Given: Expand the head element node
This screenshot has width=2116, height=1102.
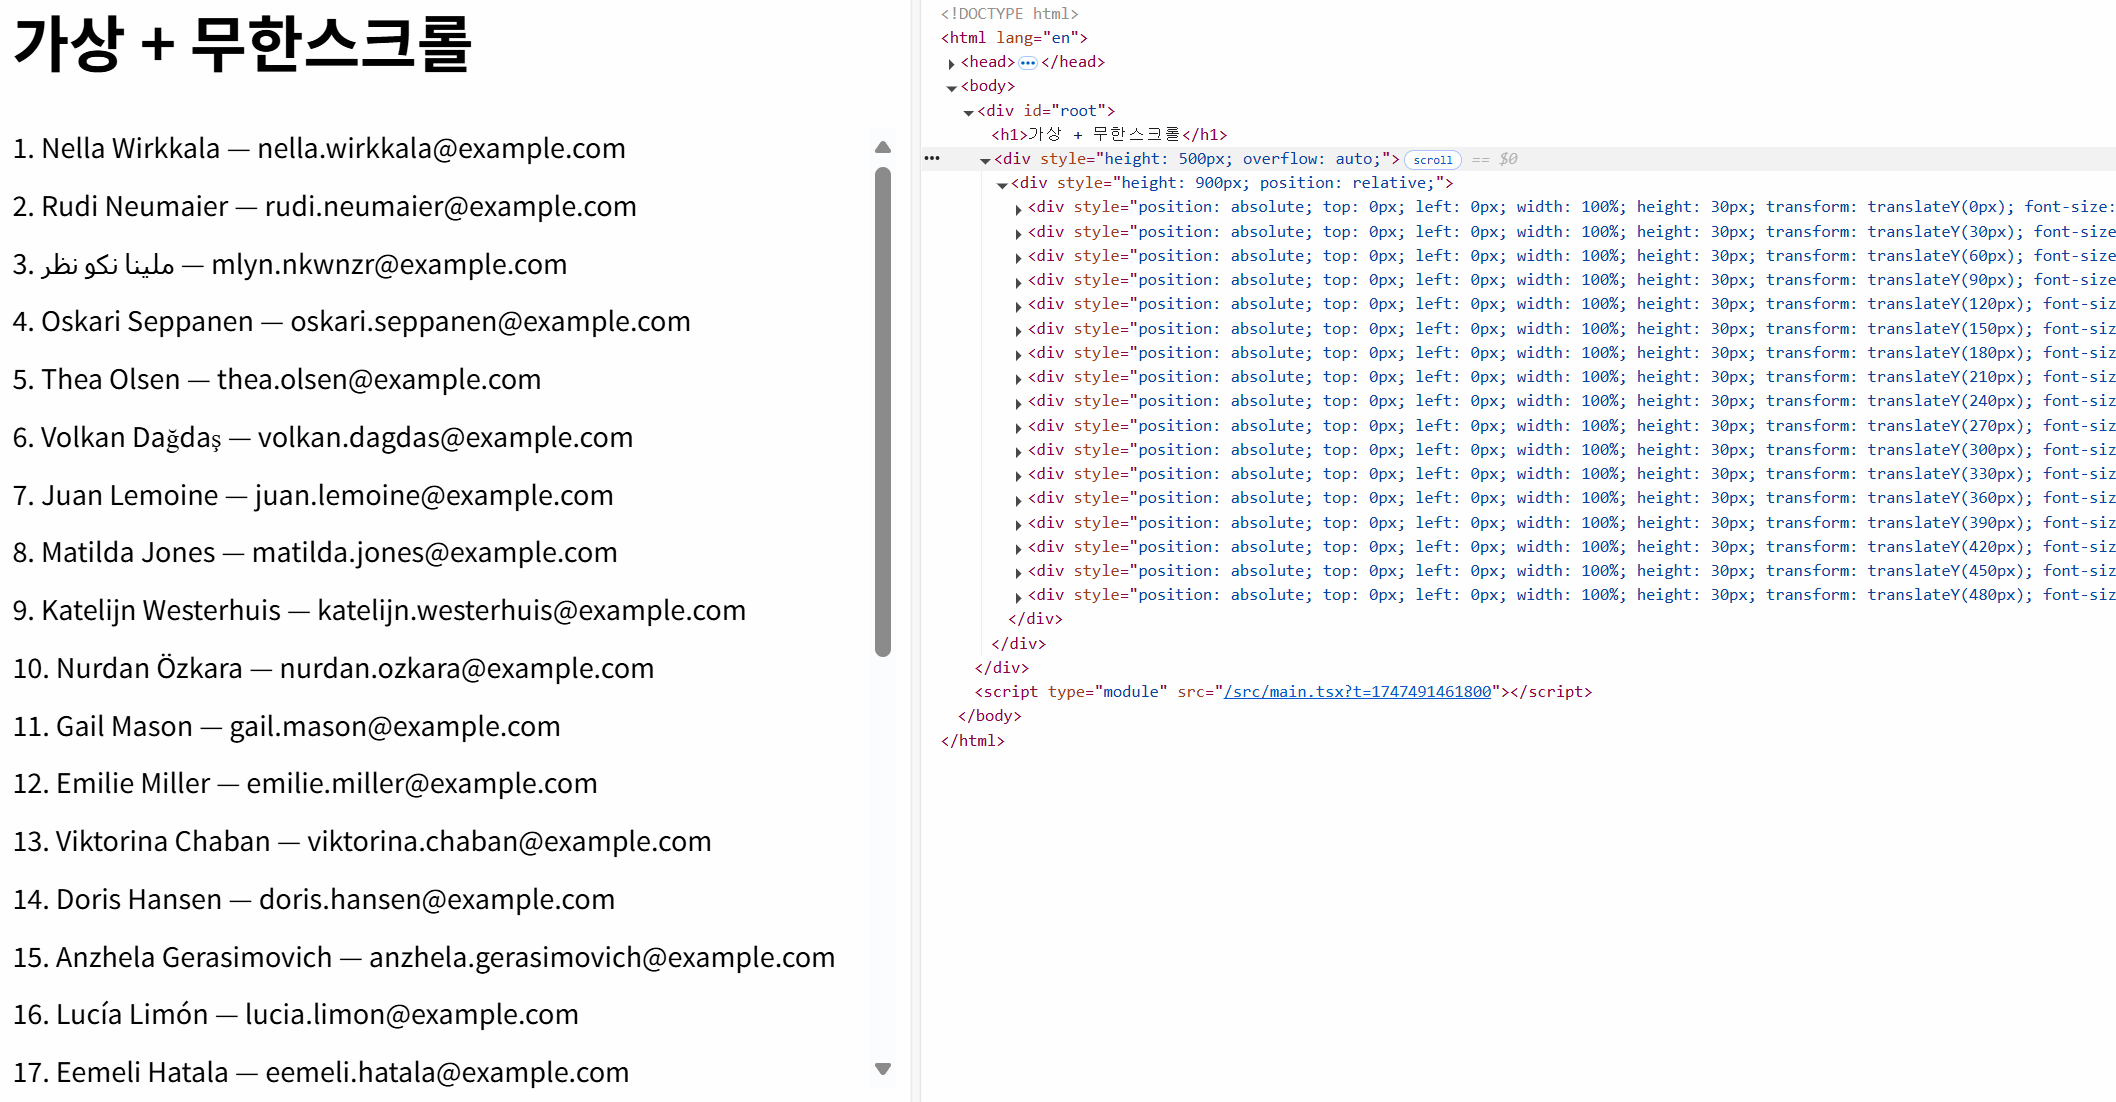Looking at the screenshot, I should (951, 63).
